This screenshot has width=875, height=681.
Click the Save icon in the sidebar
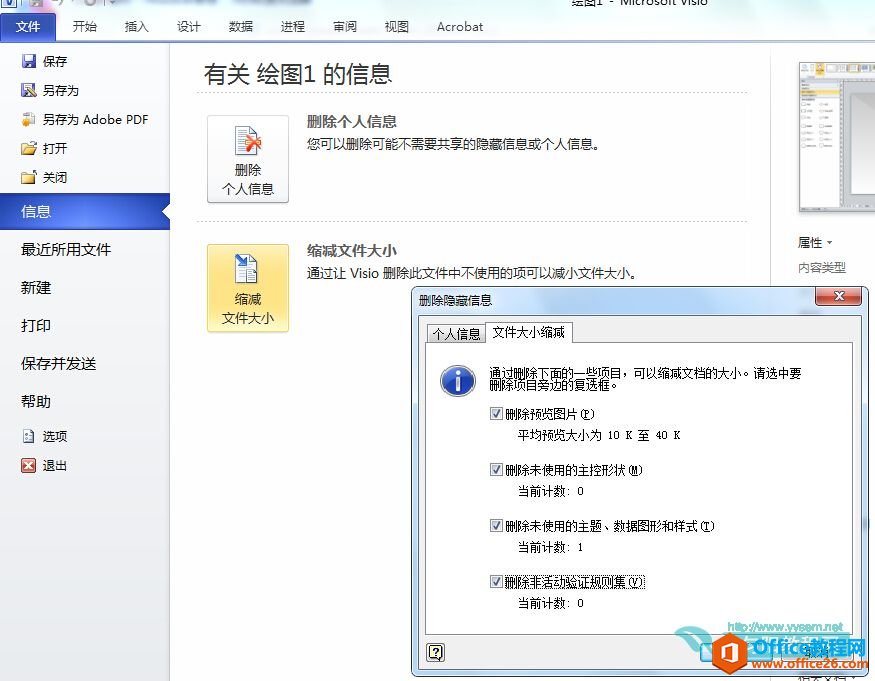coord(28,61)
